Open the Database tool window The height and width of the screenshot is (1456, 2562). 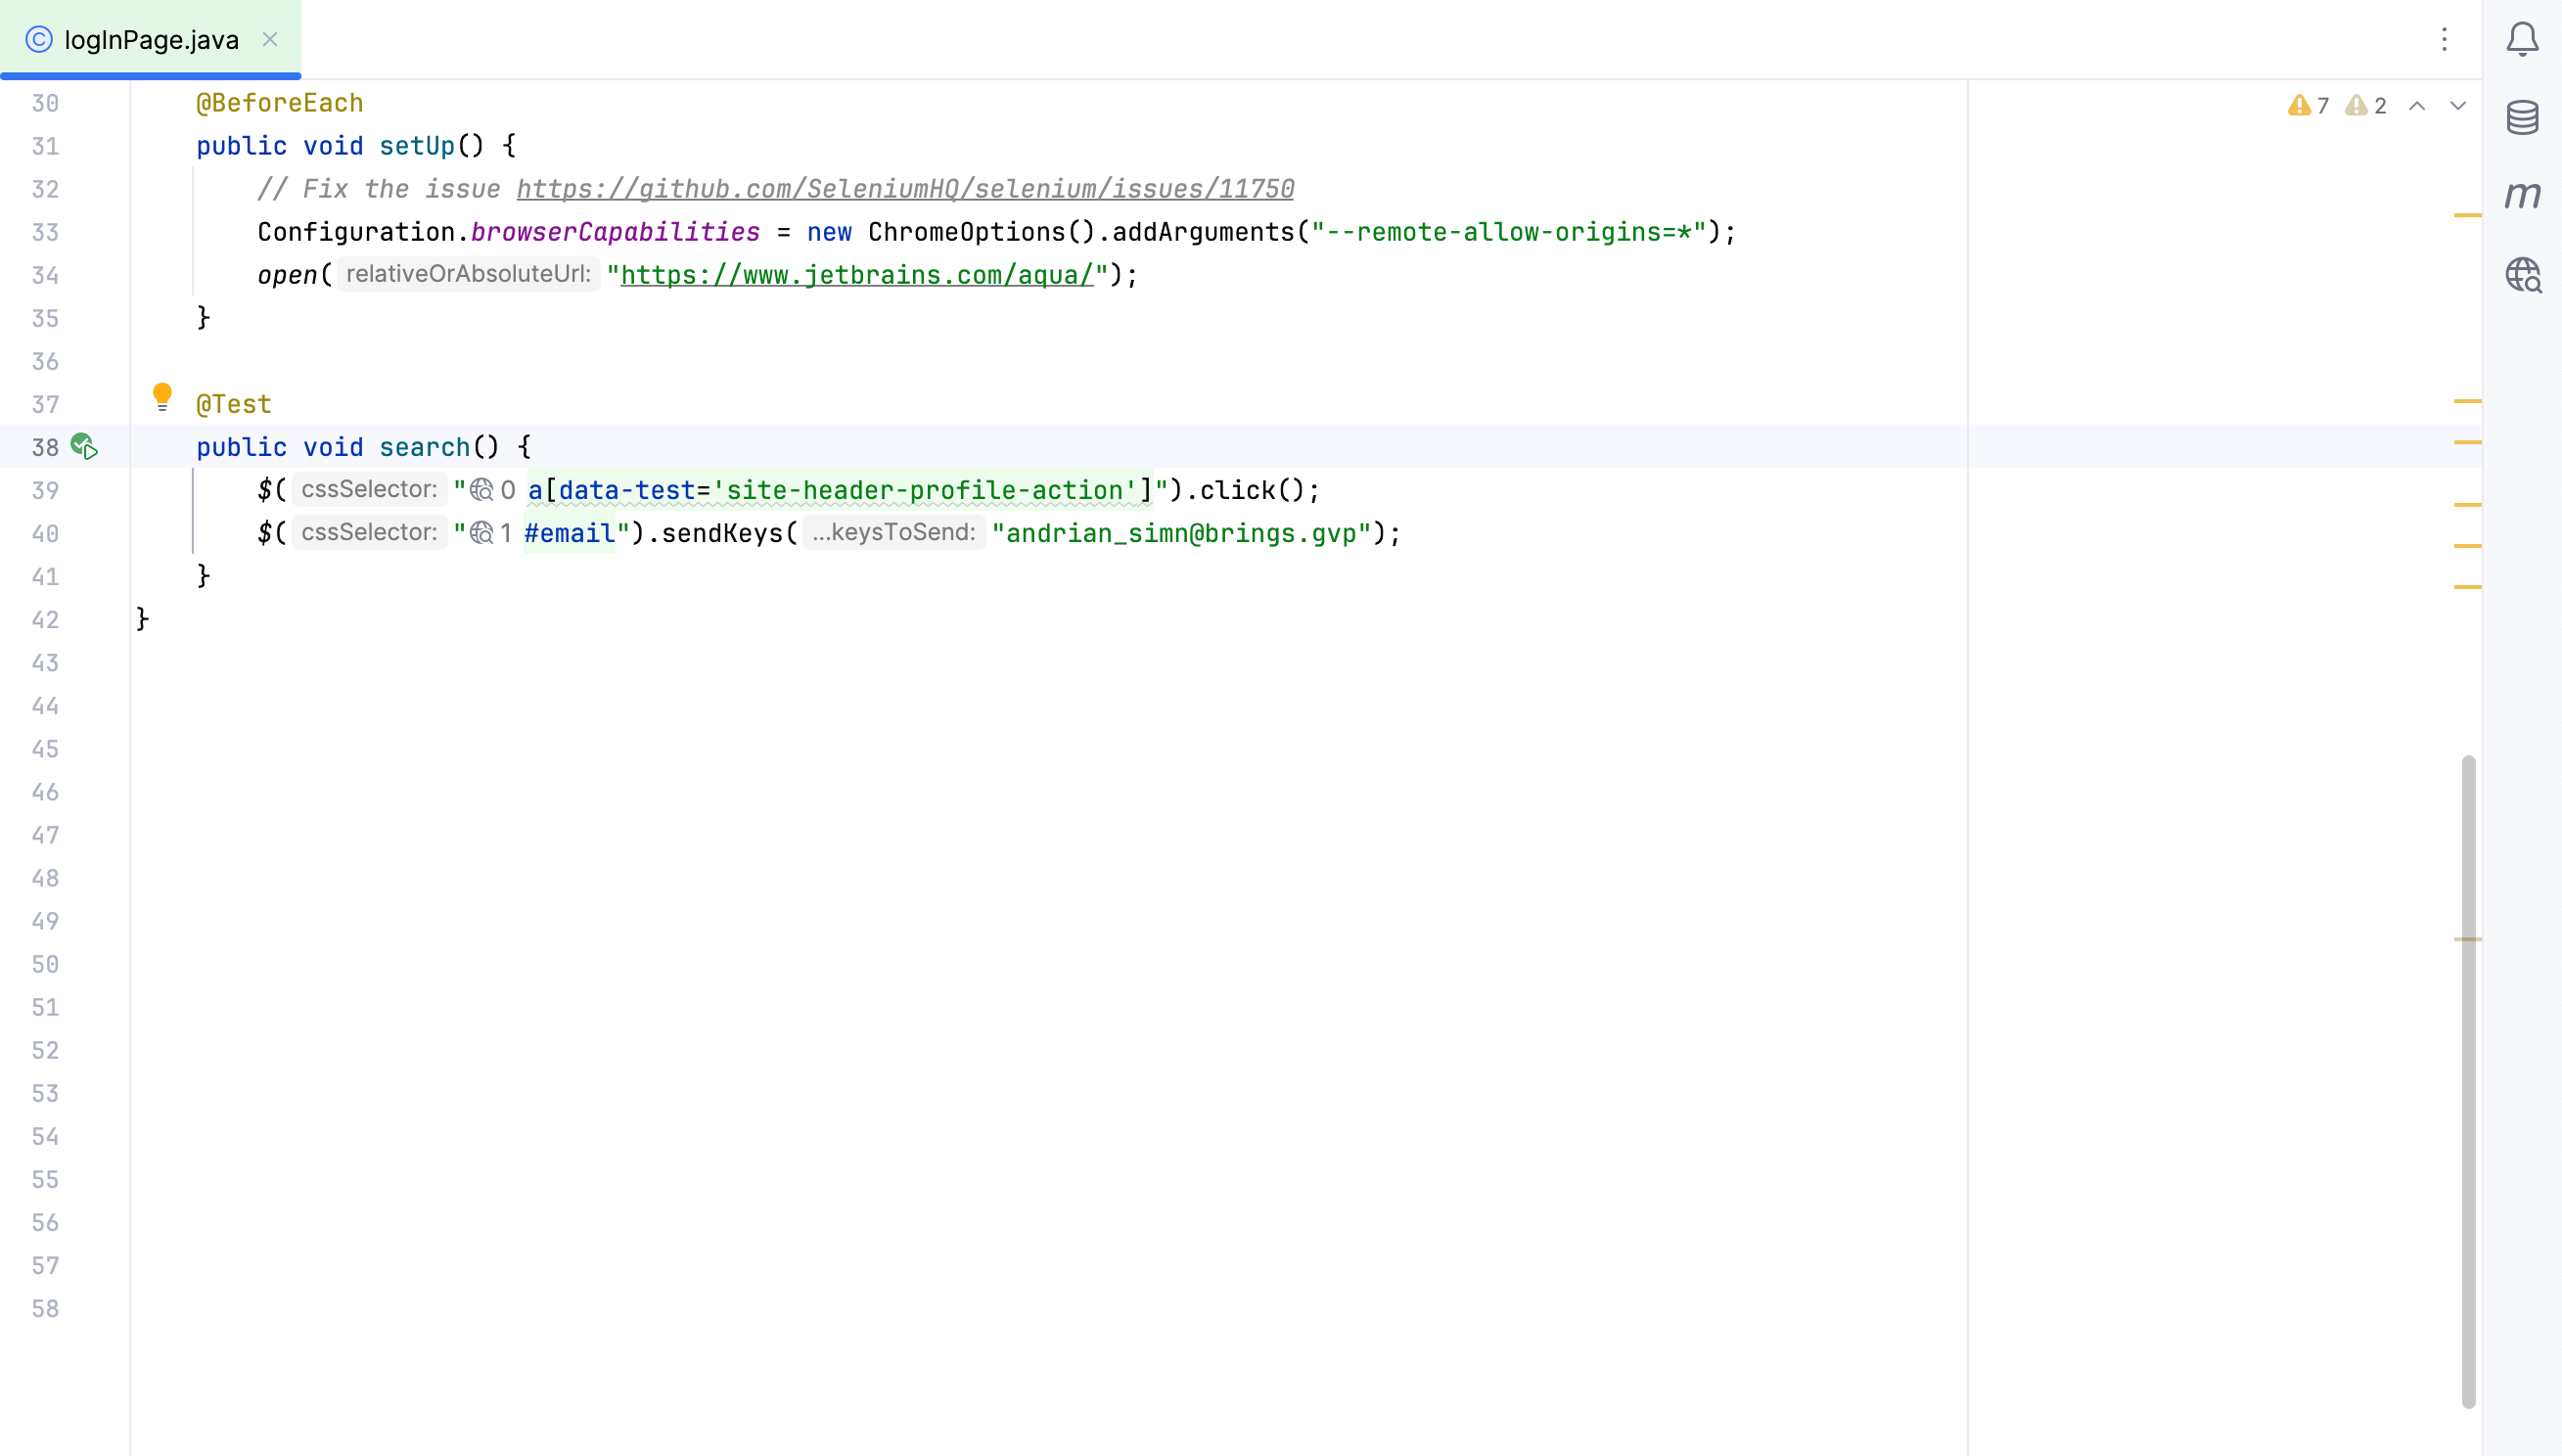2521,117
